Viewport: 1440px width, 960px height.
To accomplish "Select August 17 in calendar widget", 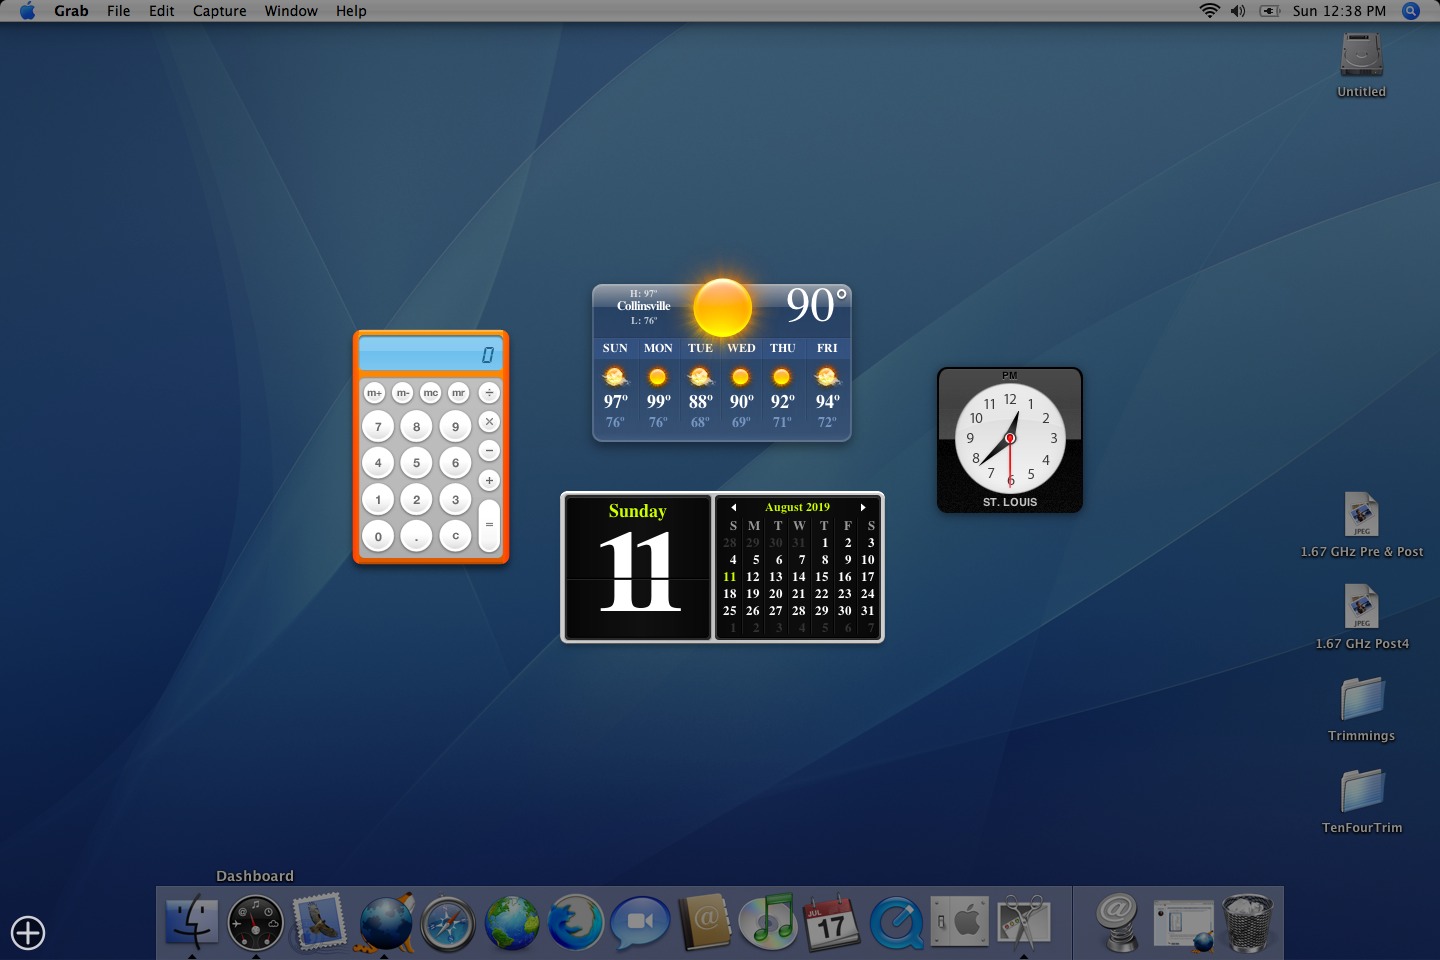I will (867, 577).
